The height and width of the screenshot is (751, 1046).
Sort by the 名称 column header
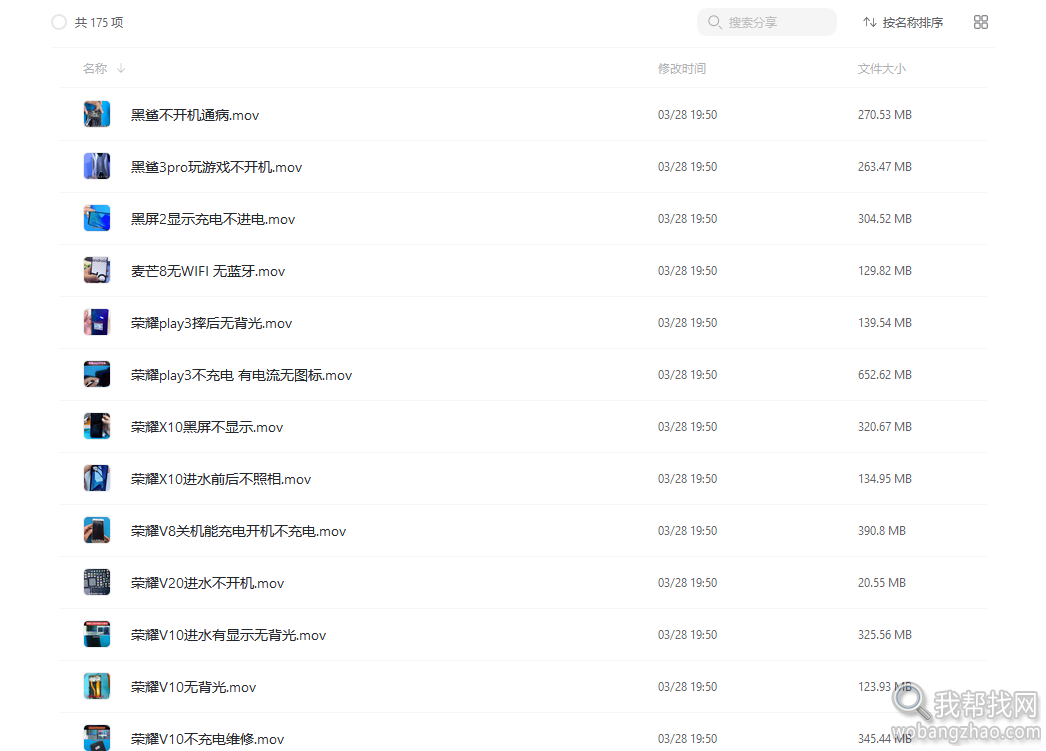coord(95,68)
